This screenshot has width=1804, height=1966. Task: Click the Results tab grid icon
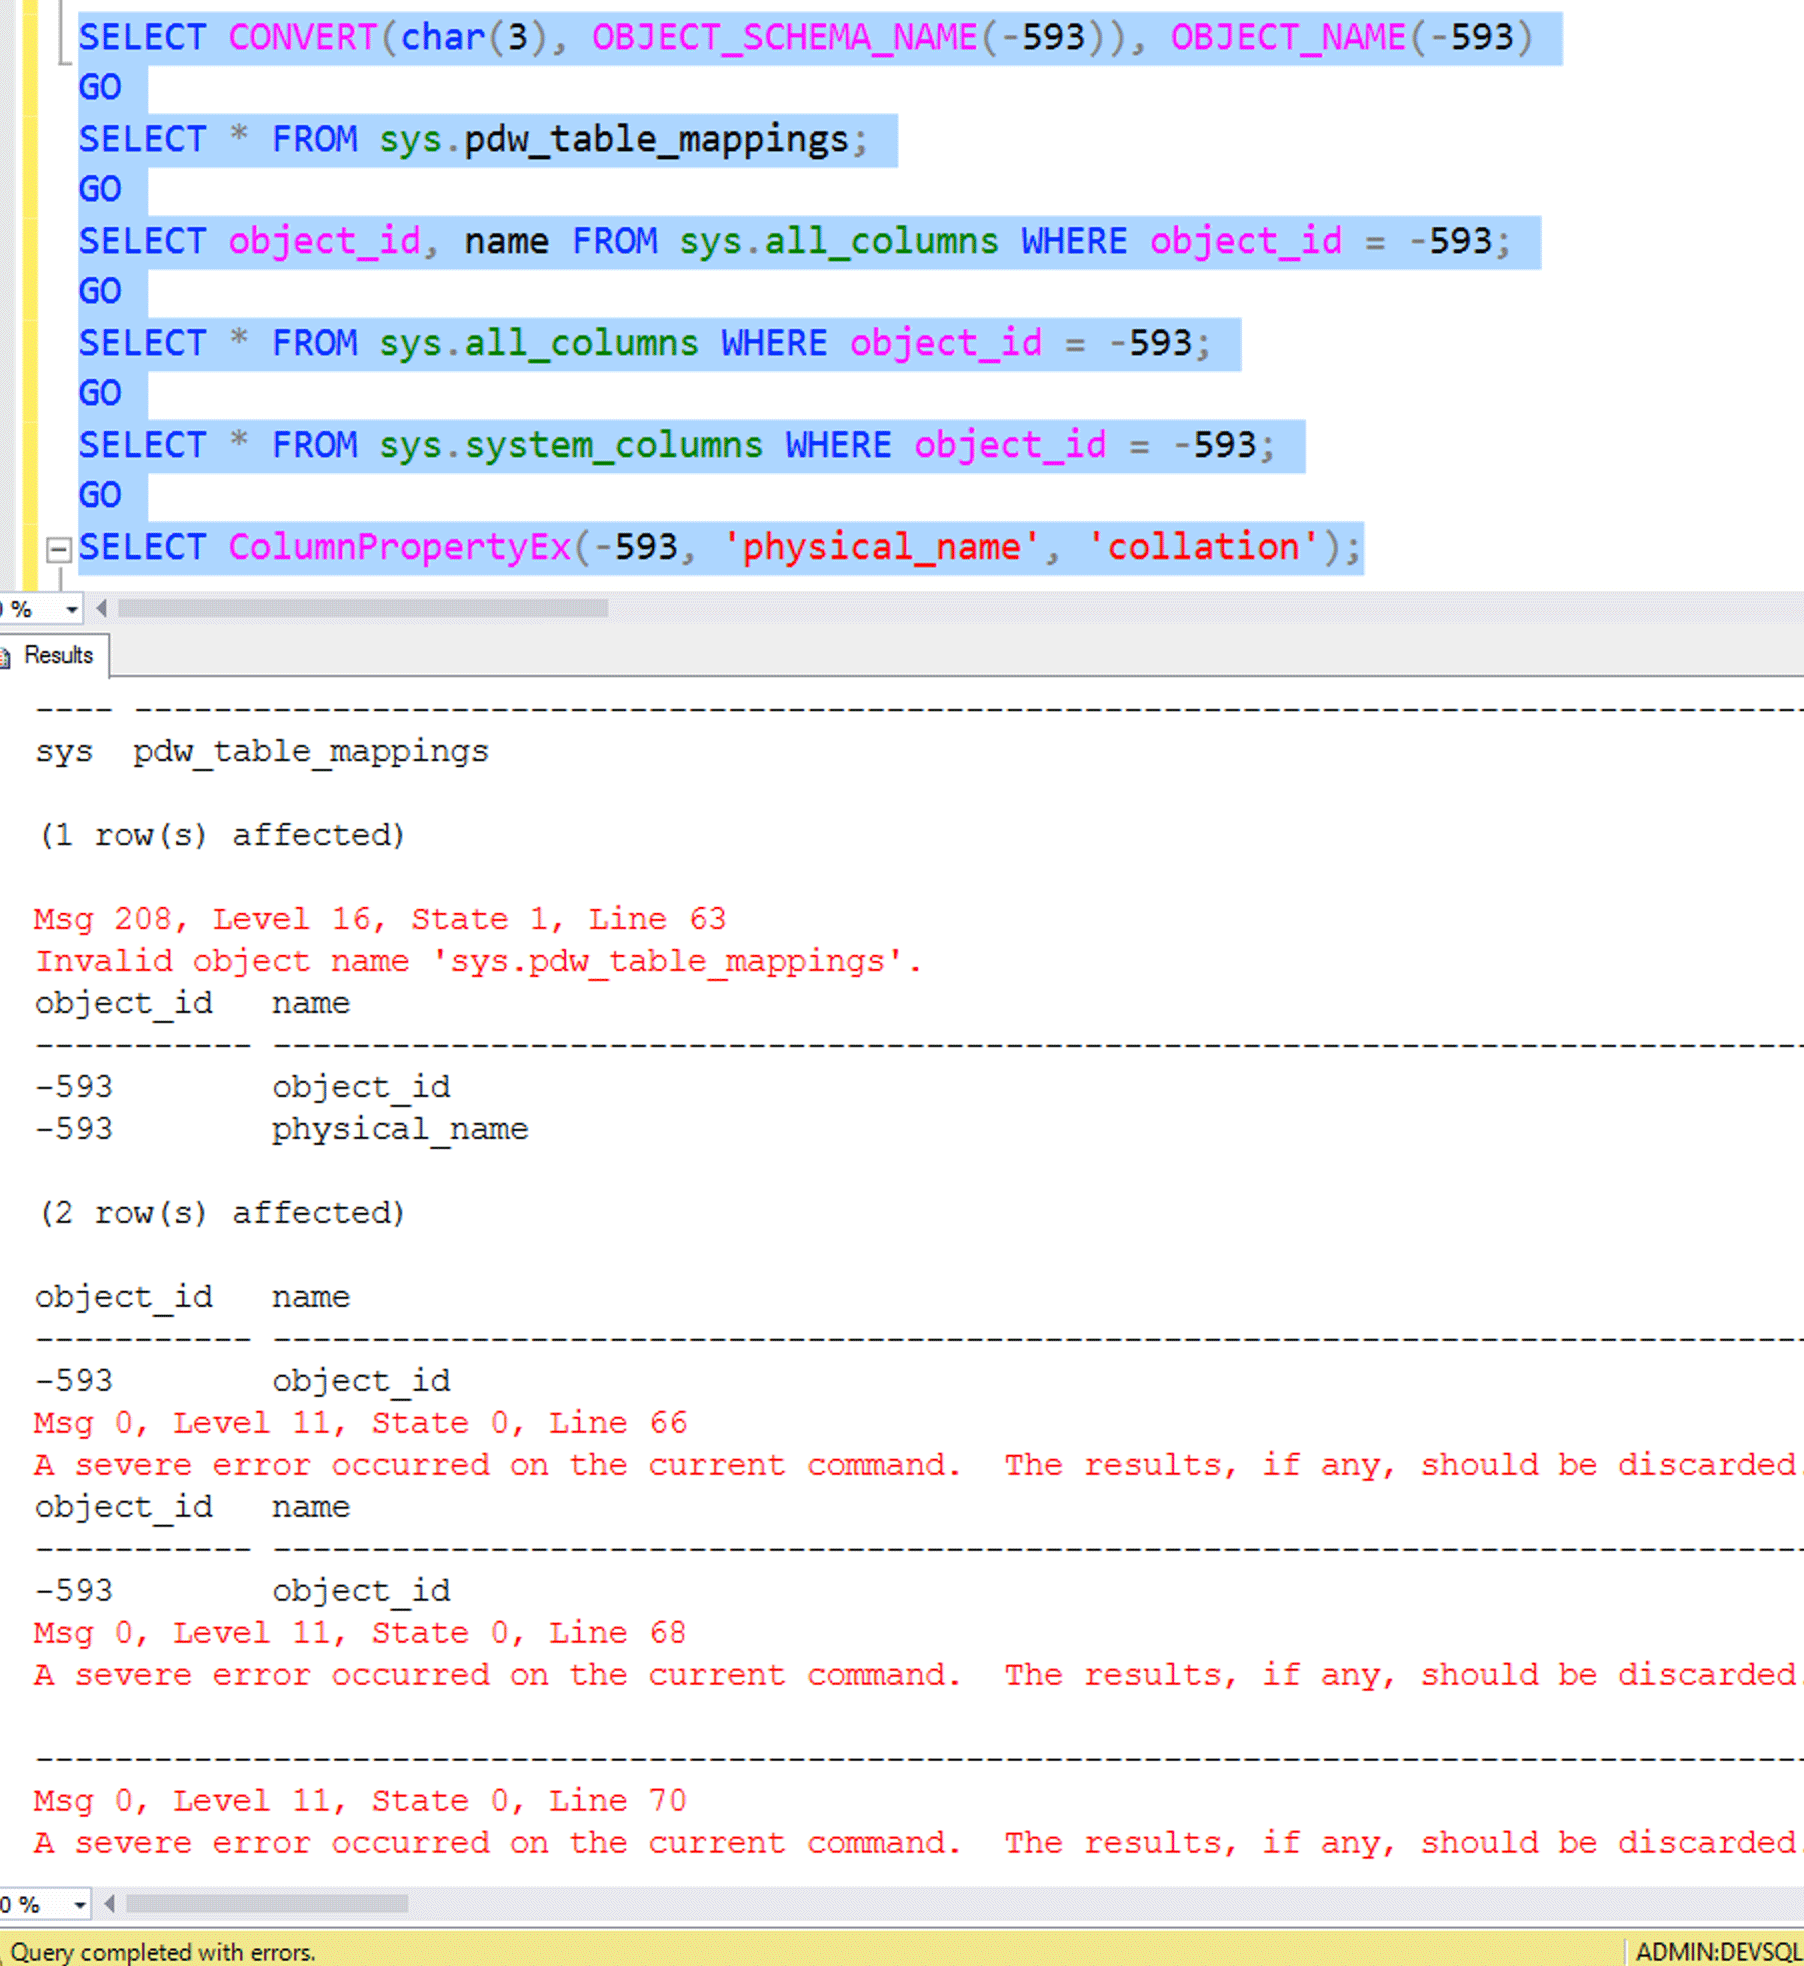pos(5,657)
